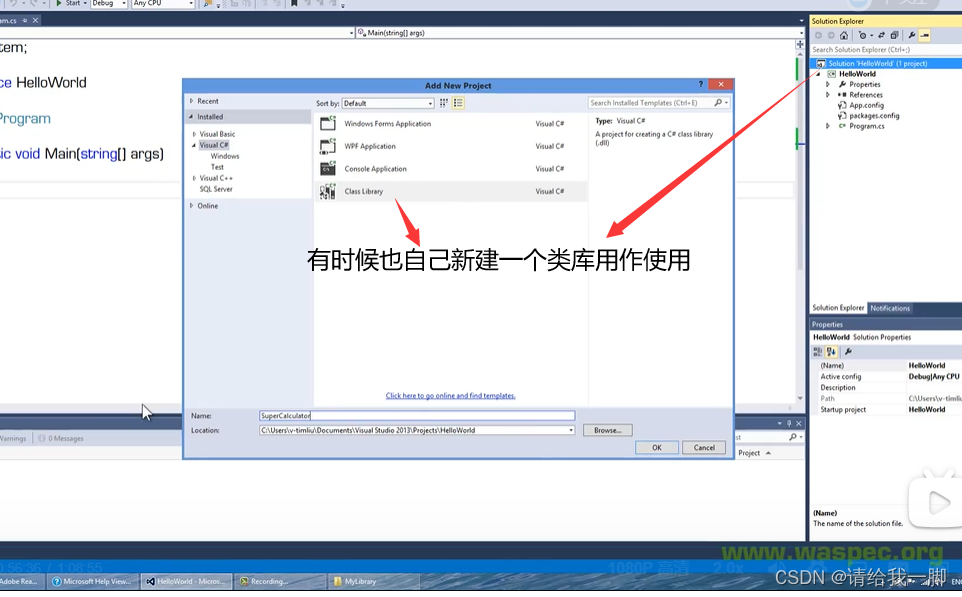The height and width of the screenshot is (597, 962).
Task: Click the HelloWorld Visual Studio taskbar button
Action: [x=187, y=581]
